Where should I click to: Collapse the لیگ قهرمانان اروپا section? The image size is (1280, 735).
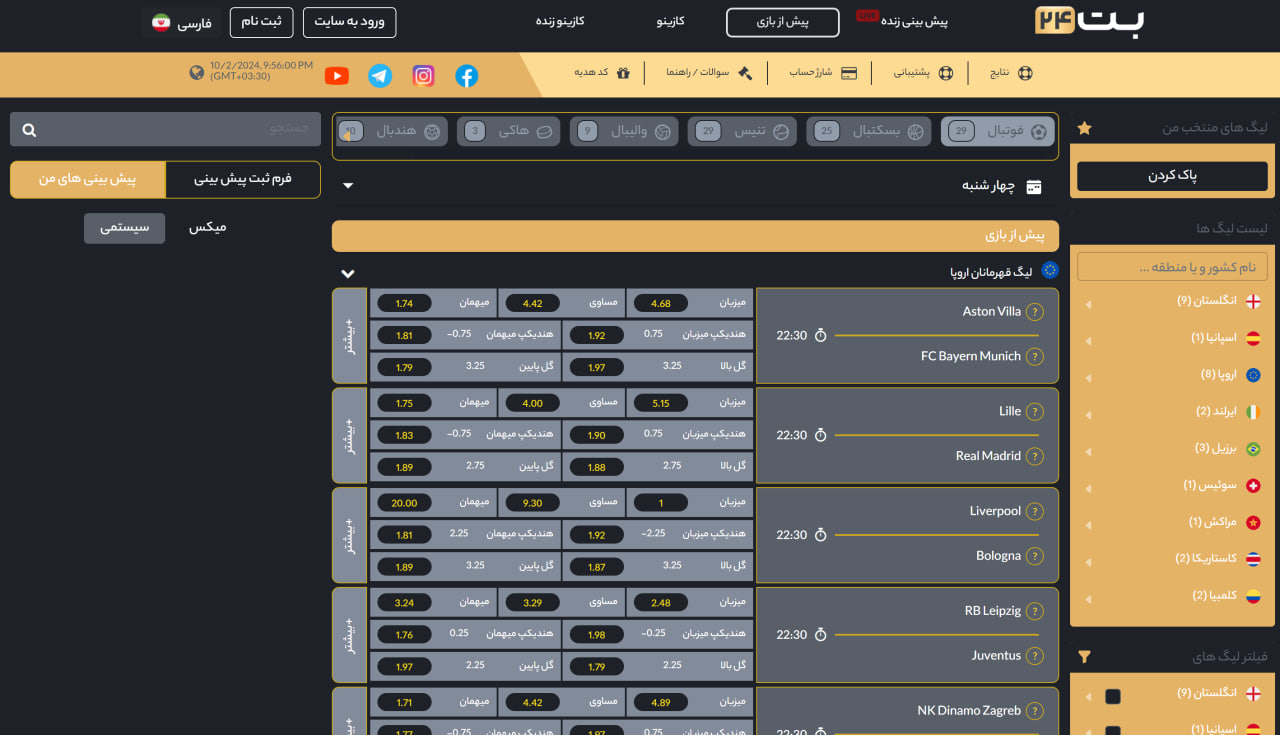coord(348,273)
